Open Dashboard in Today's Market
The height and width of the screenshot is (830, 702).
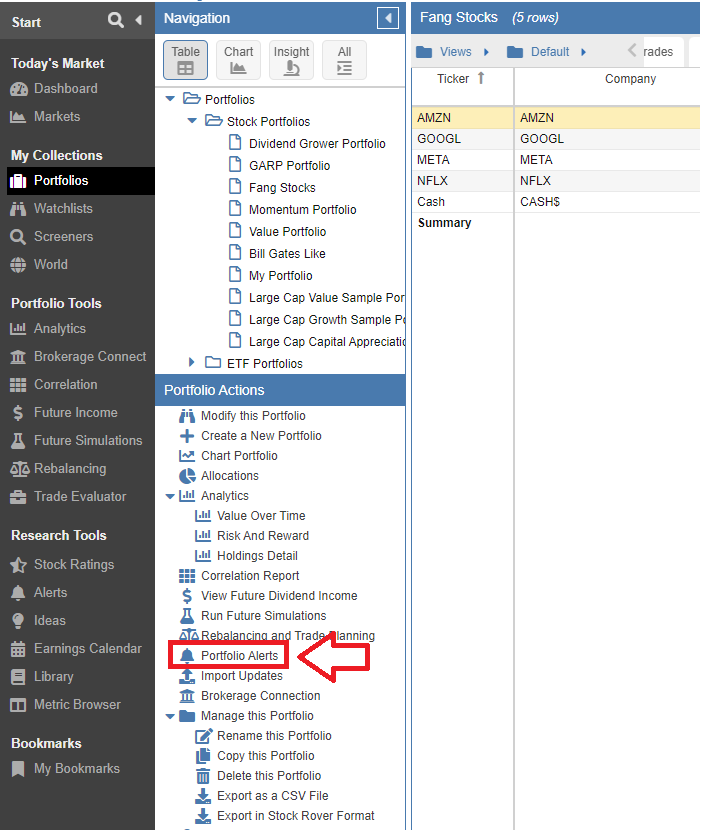[x=53, y=88]
